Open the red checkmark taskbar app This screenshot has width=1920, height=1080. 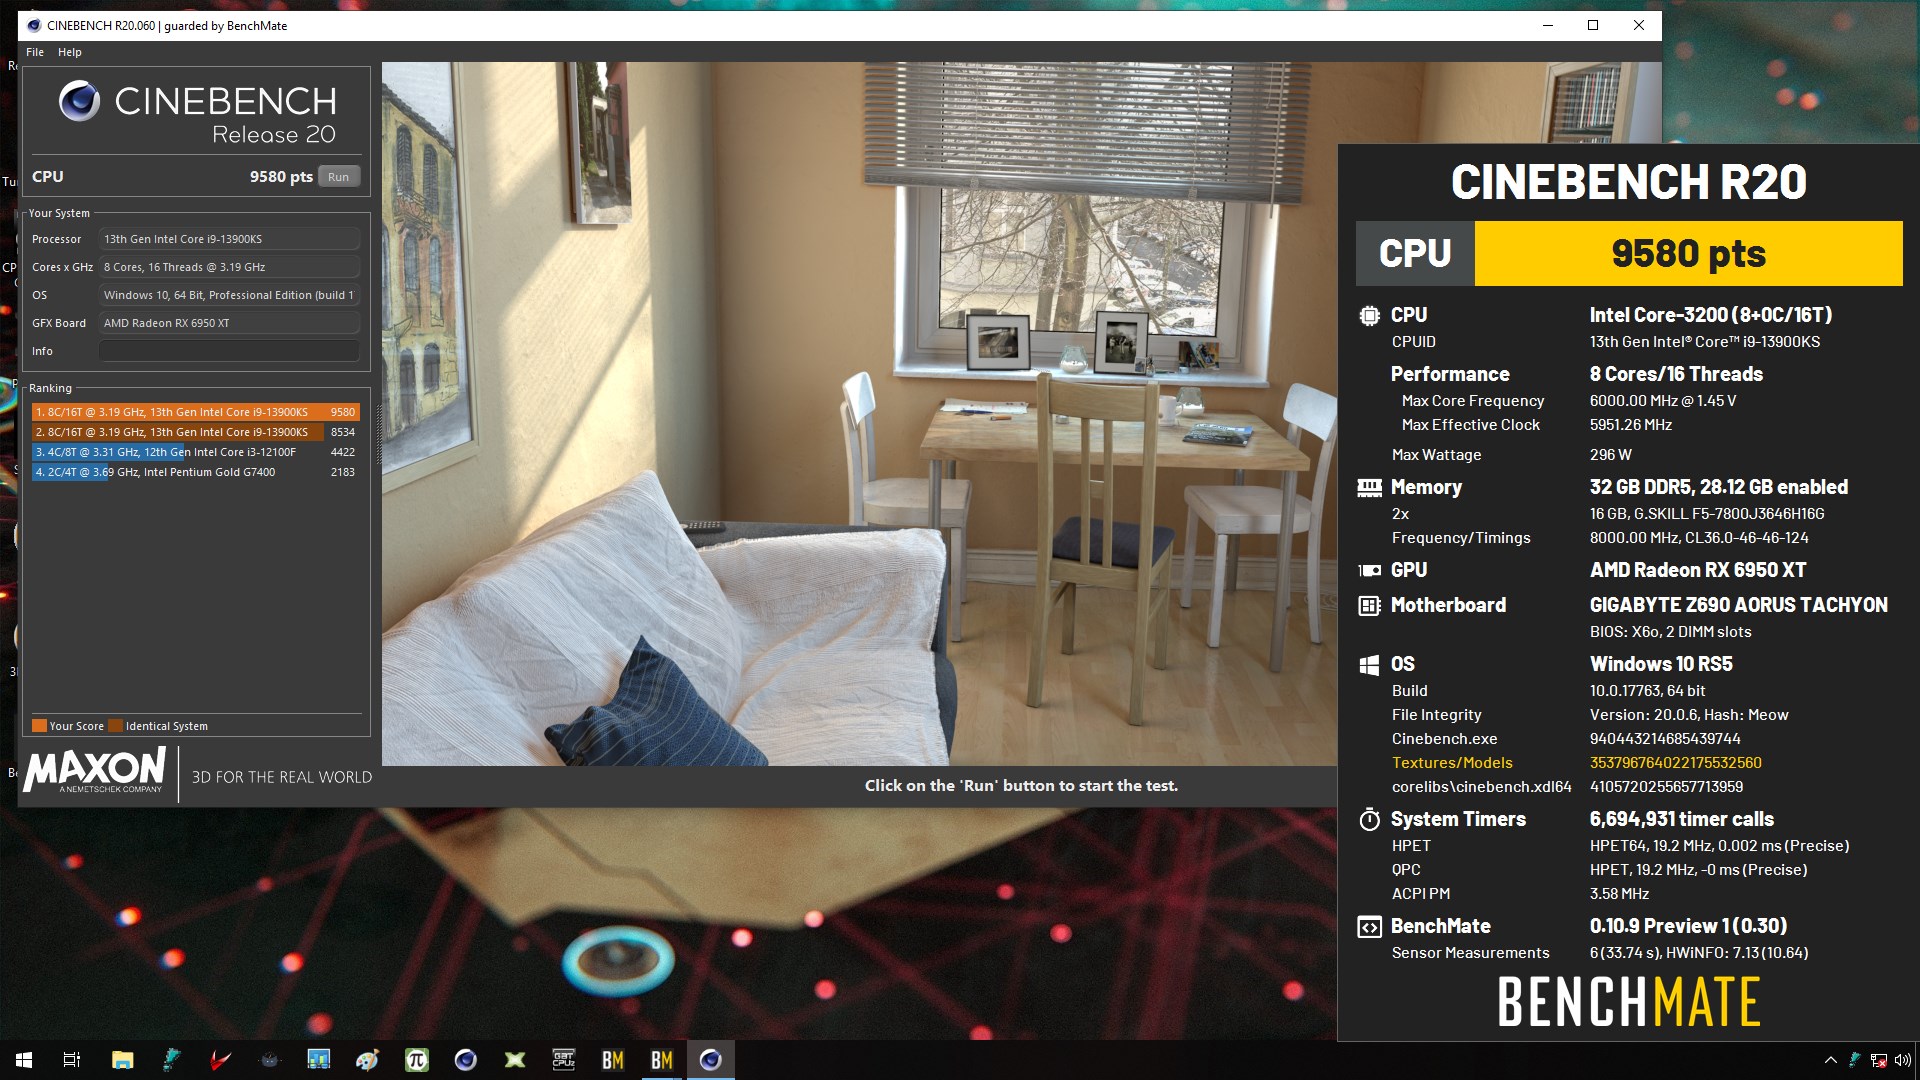[x=221, y=1060]
